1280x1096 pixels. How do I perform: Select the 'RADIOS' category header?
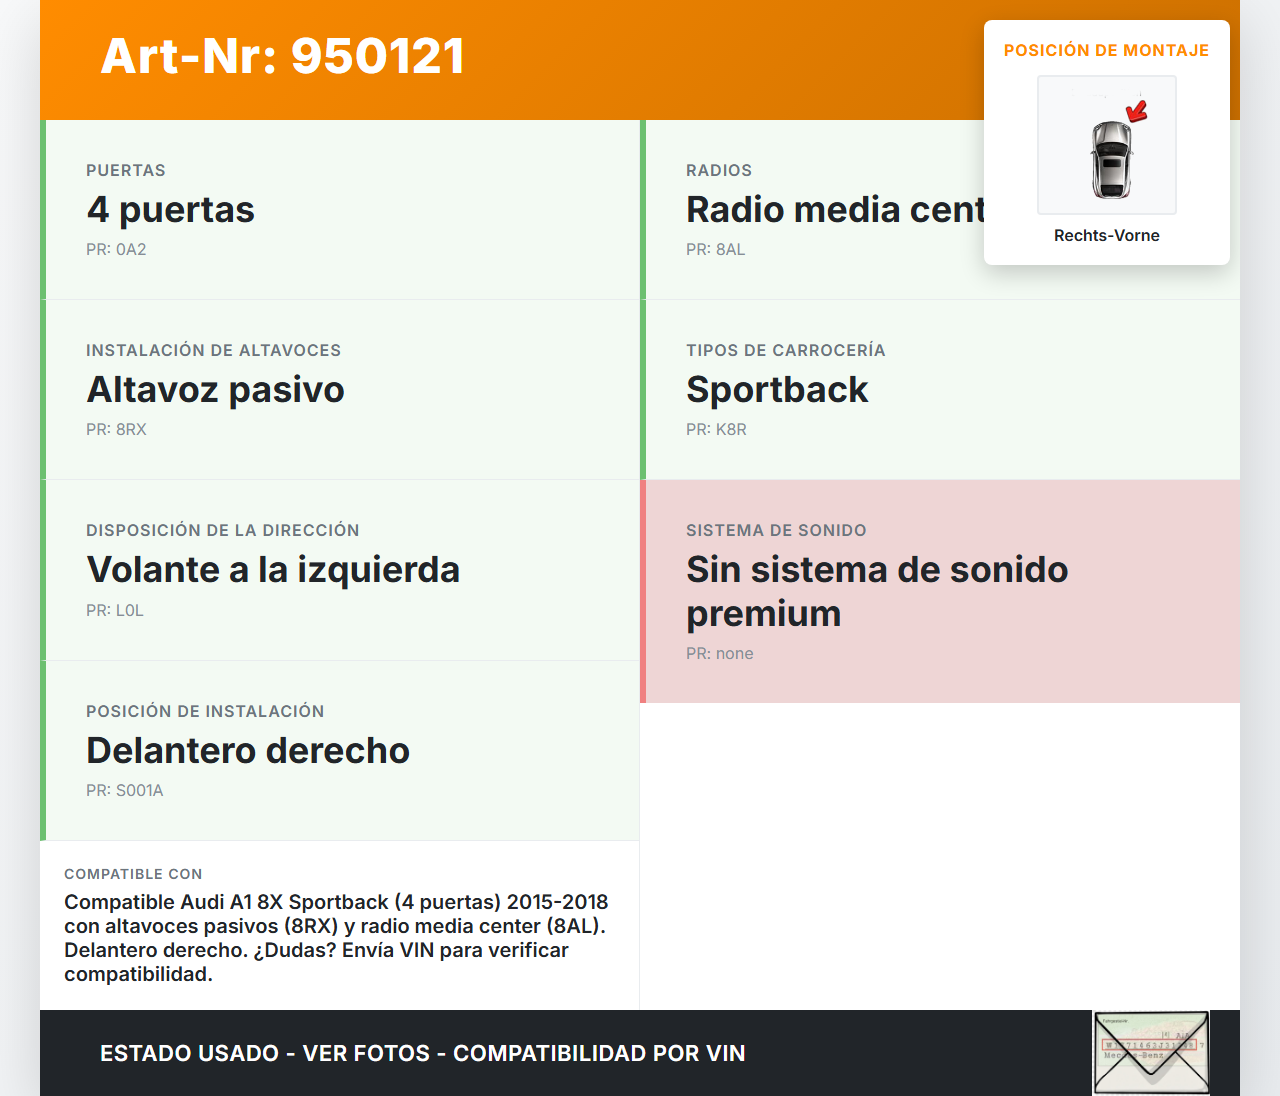pyautogui.click(x=718, y=170)
